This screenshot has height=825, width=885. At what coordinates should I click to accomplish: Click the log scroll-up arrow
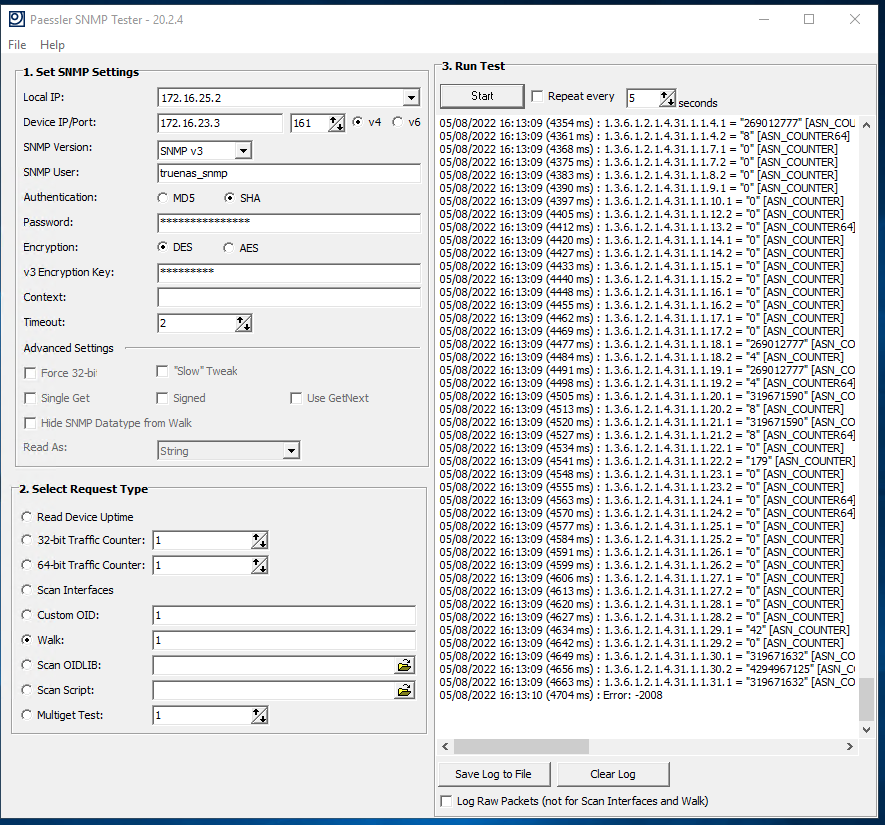[866, 125]
